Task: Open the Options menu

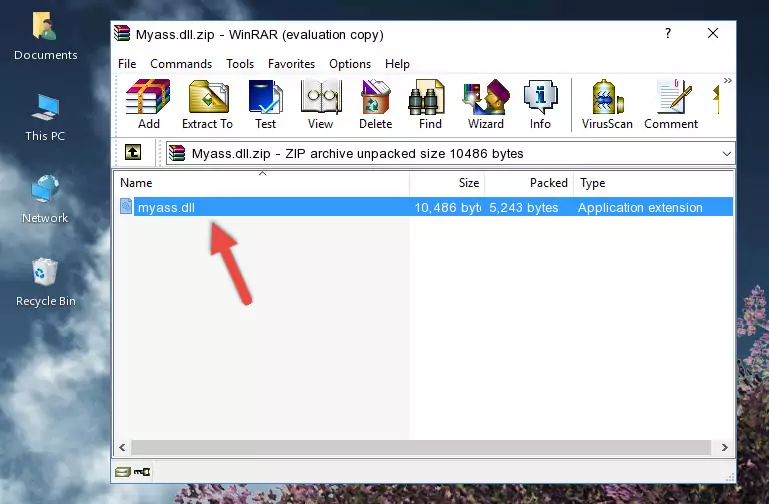Action: point(350,64)
